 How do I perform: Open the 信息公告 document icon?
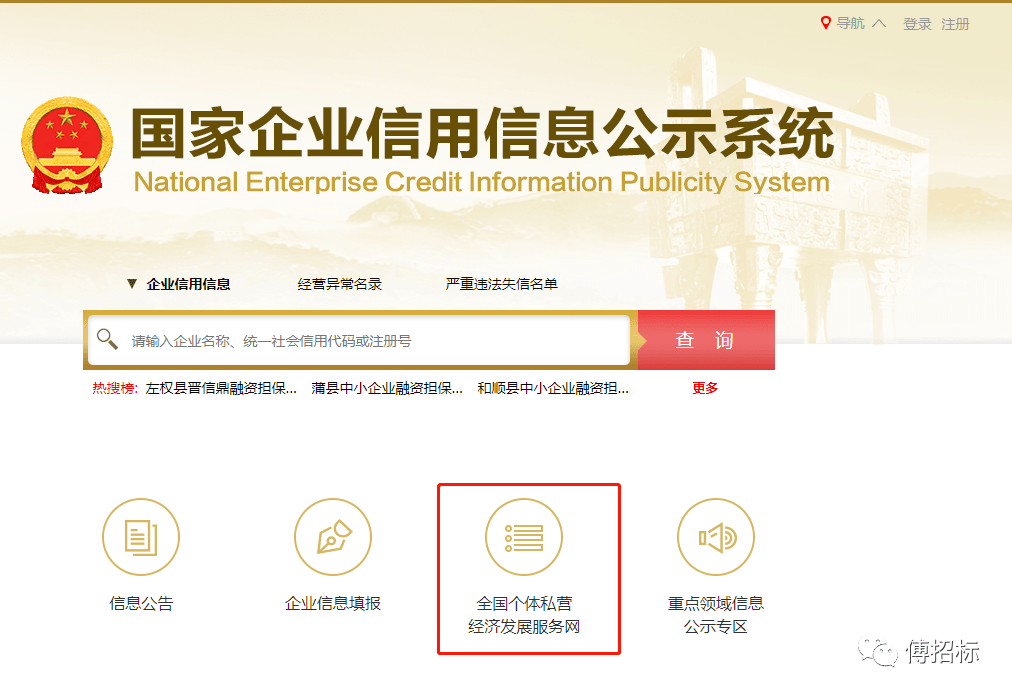point(141,537)
